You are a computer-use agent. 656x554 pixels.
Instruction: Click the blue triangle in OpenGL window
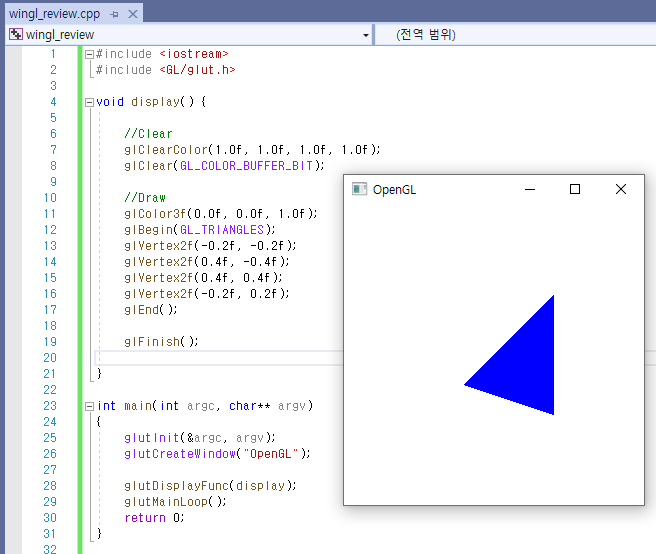[525, 366]
